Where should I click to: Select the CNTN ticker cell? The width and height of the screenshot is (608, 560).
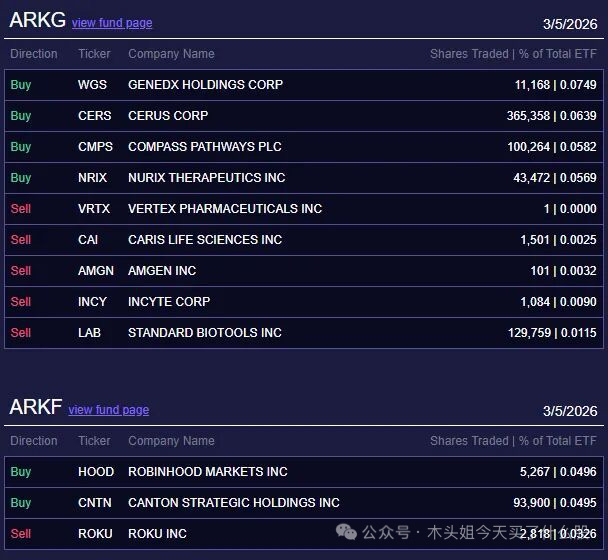pos(95,503)
